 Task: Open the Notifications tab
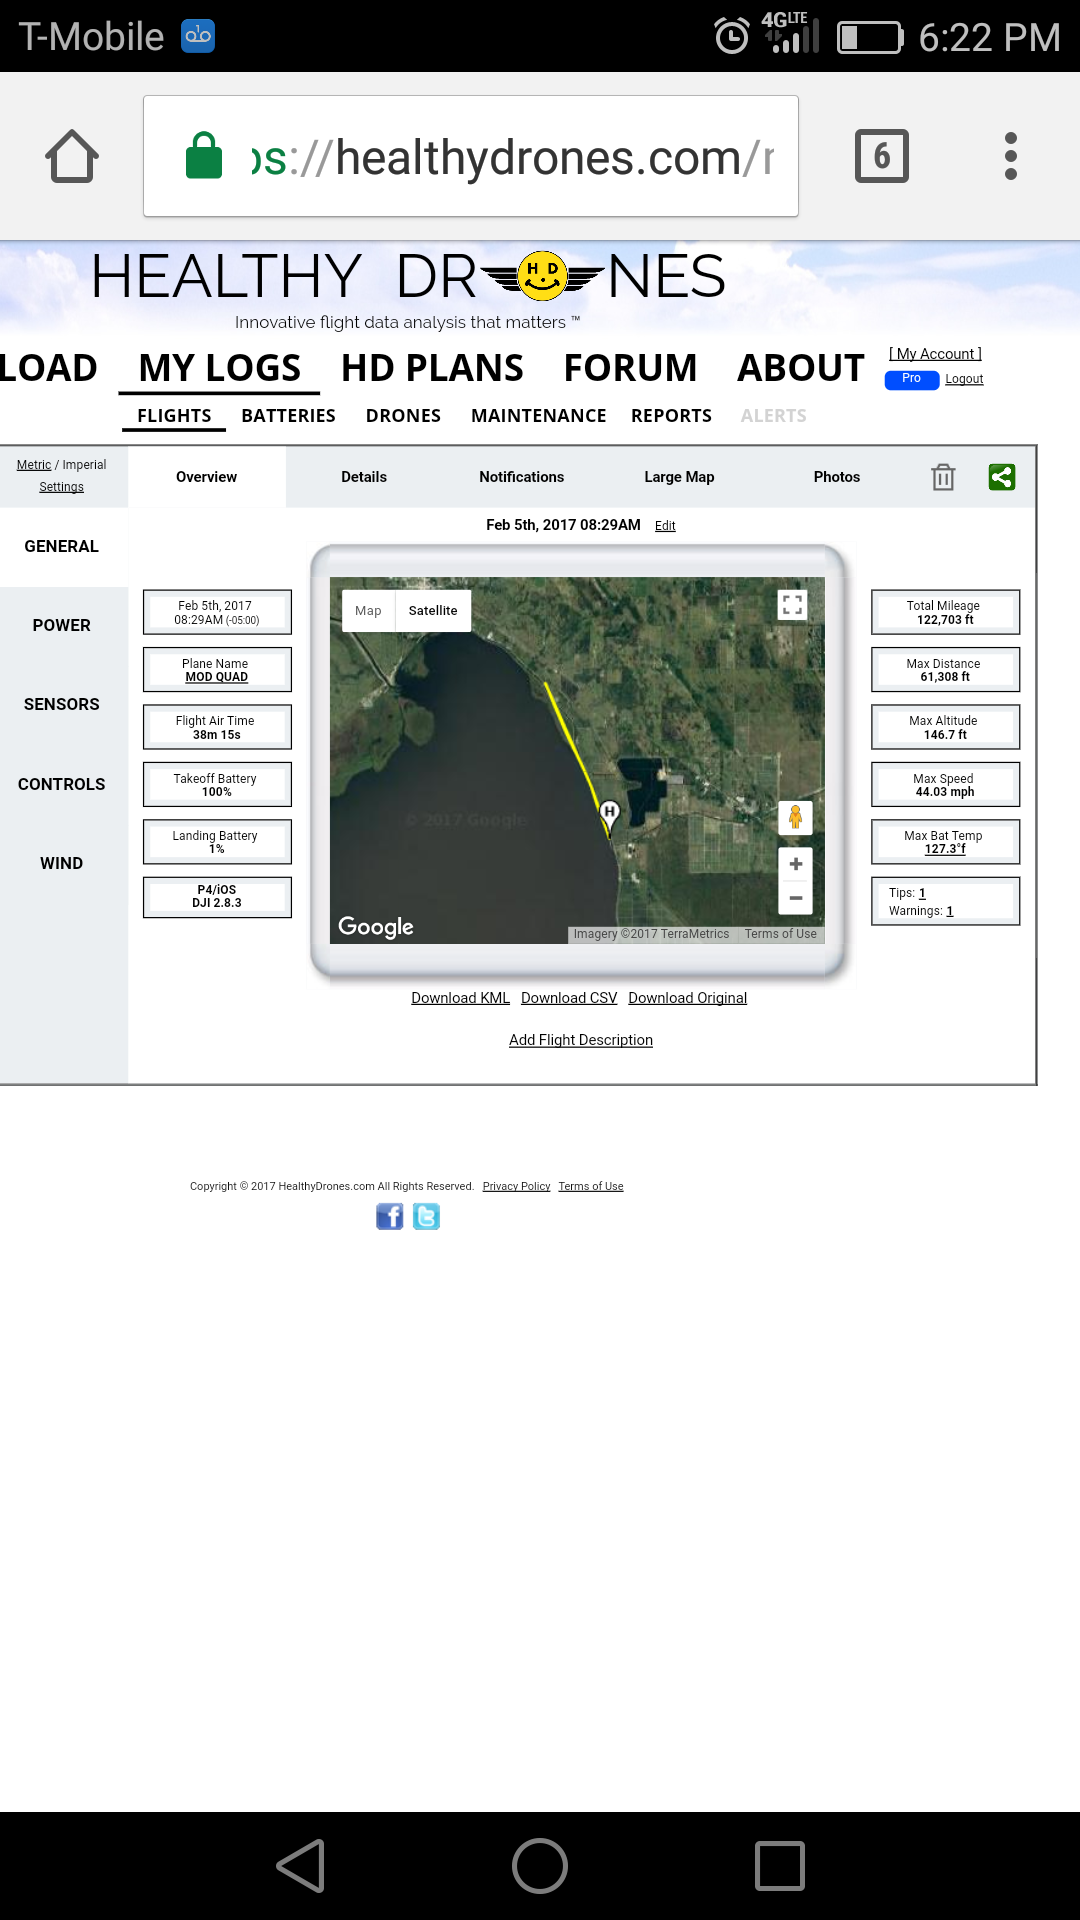pos(522,477)
